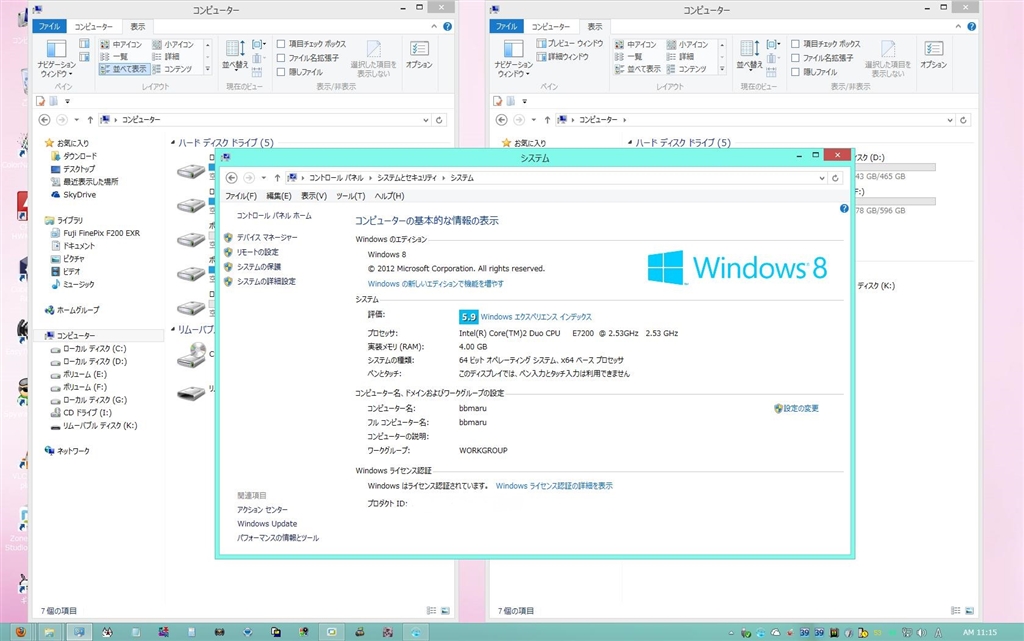The height and width of the screenshot is (641, 1024).
Task: Open address history dropdown in left Explorer
Action: 426,120
